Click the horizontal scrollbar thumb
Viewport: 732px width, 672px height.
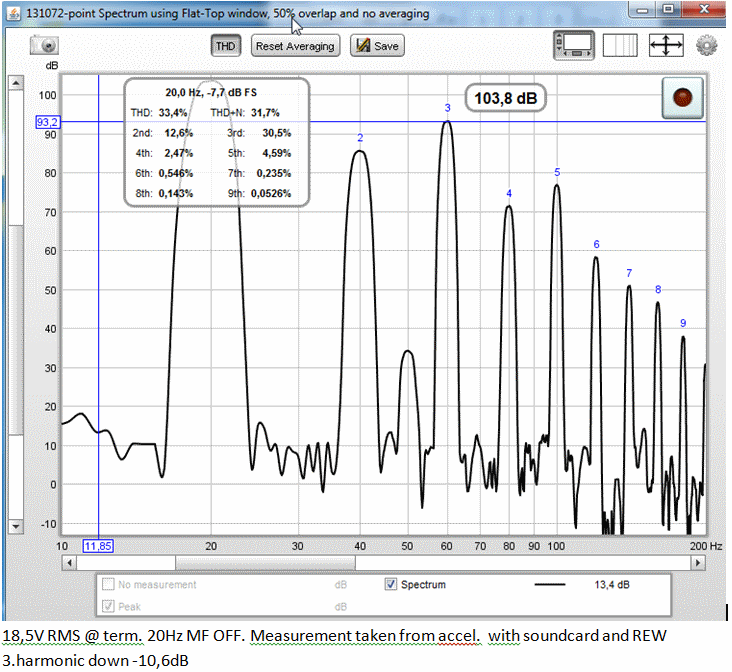[x=265, y=563]
